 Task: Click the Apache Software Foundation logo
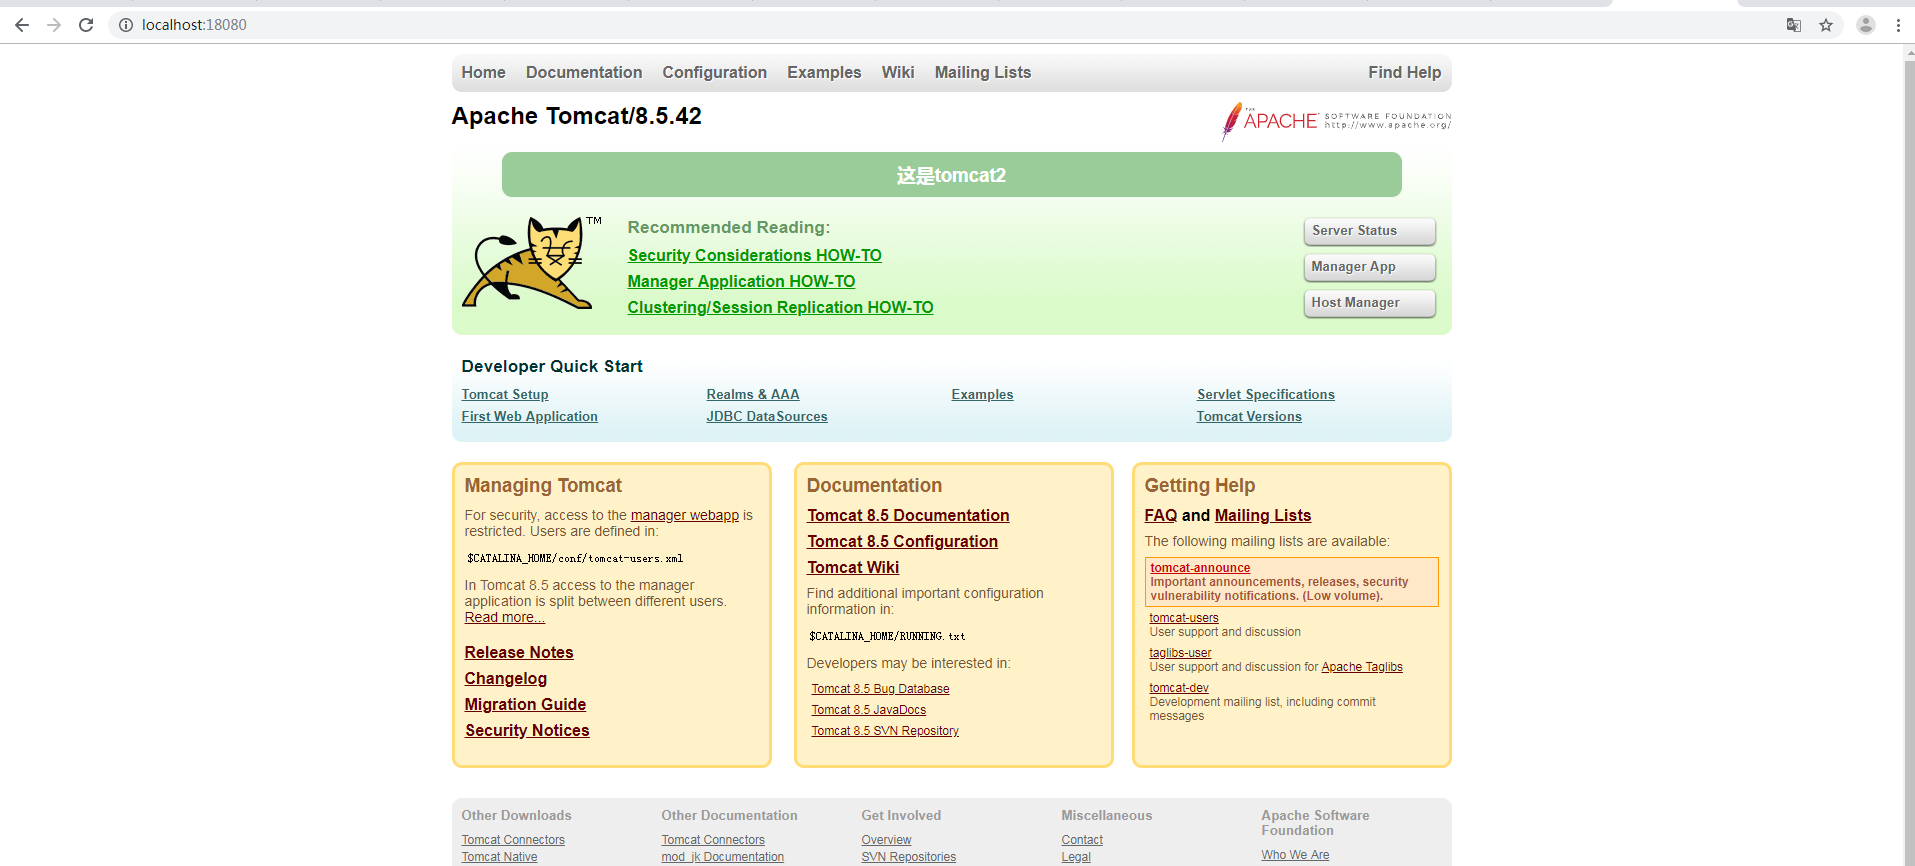1336,121
